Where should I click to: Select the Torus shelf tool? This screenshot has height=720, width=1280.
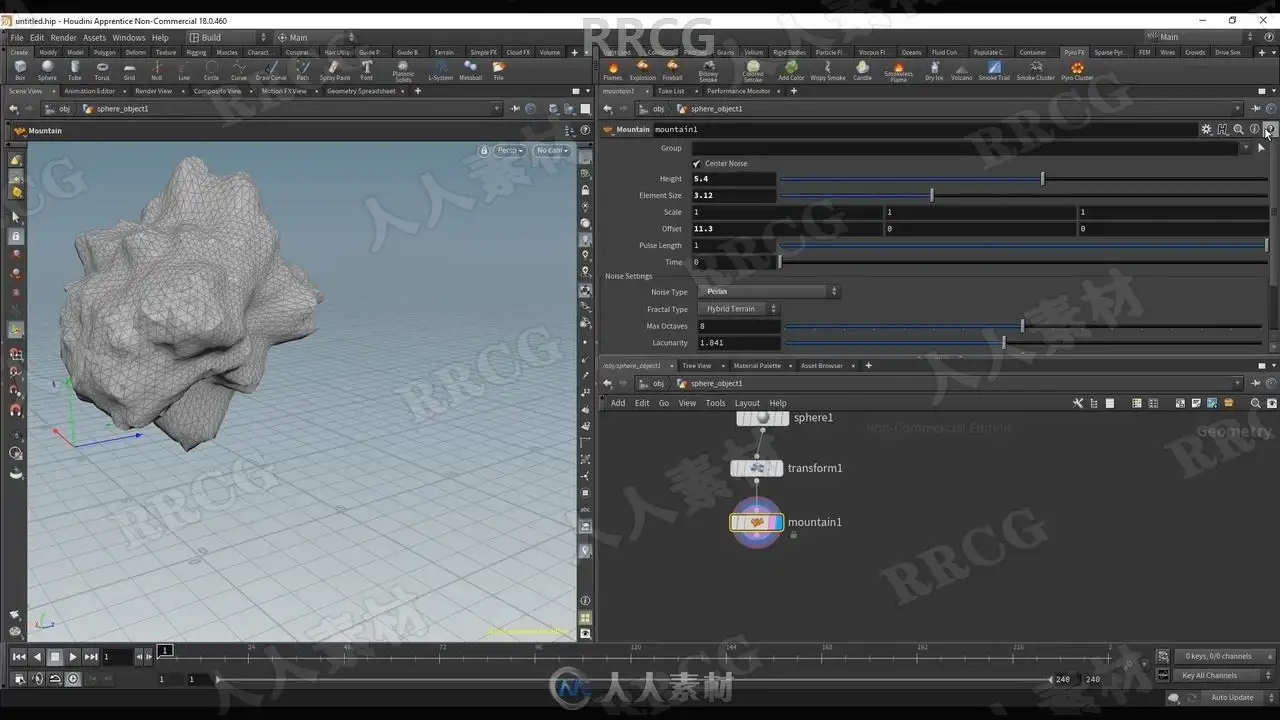click(x=102, y=70)
